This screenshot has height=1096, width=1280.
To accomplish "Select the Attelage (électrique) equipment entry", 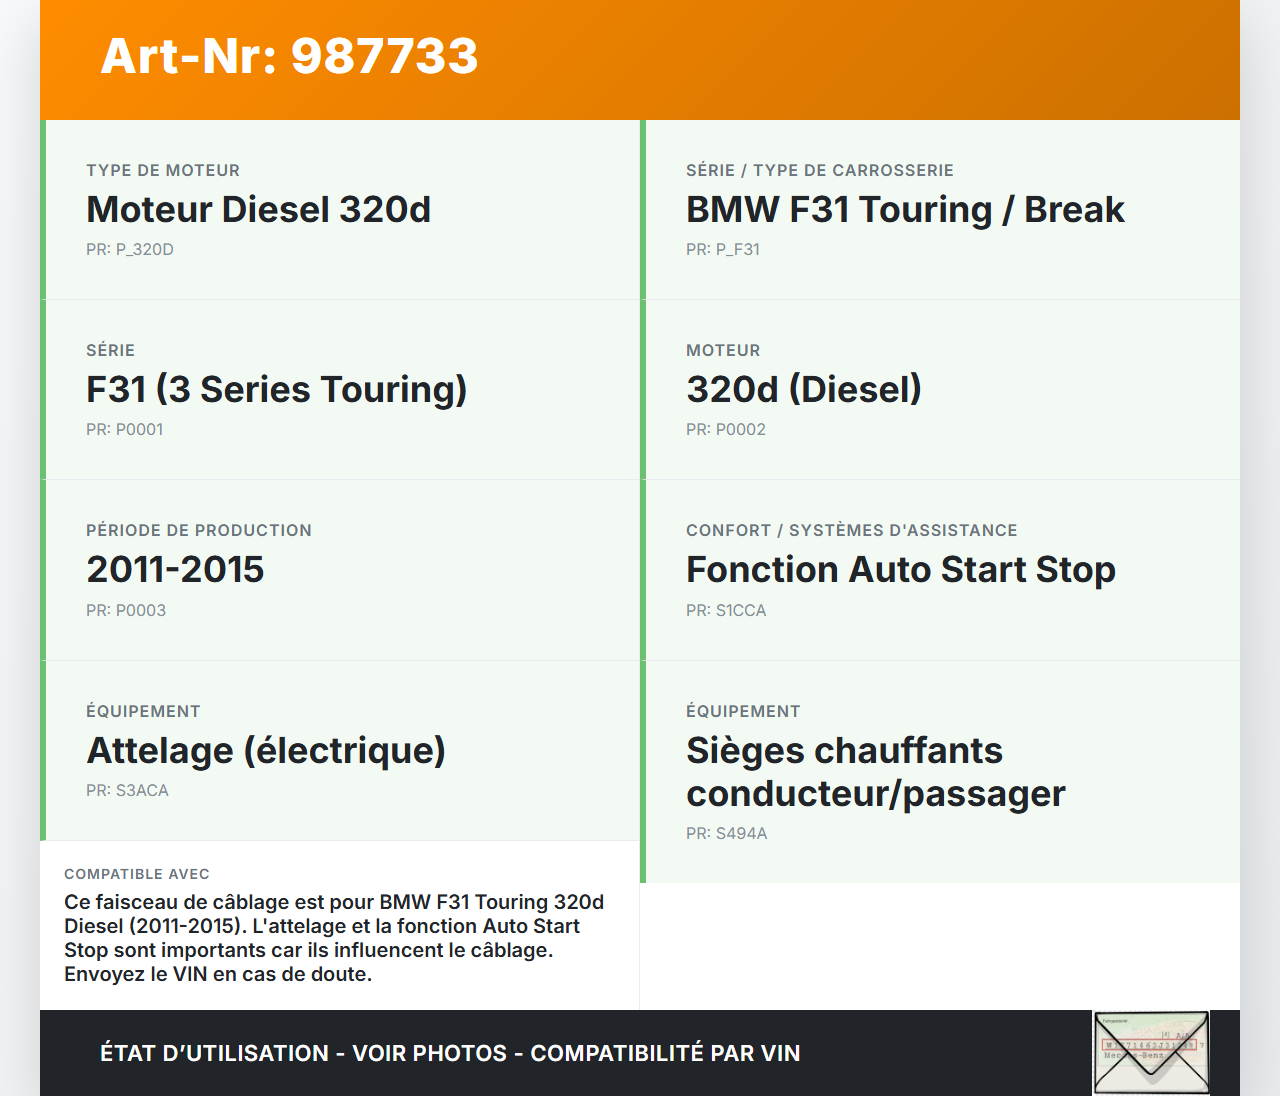I will [266, 751].
